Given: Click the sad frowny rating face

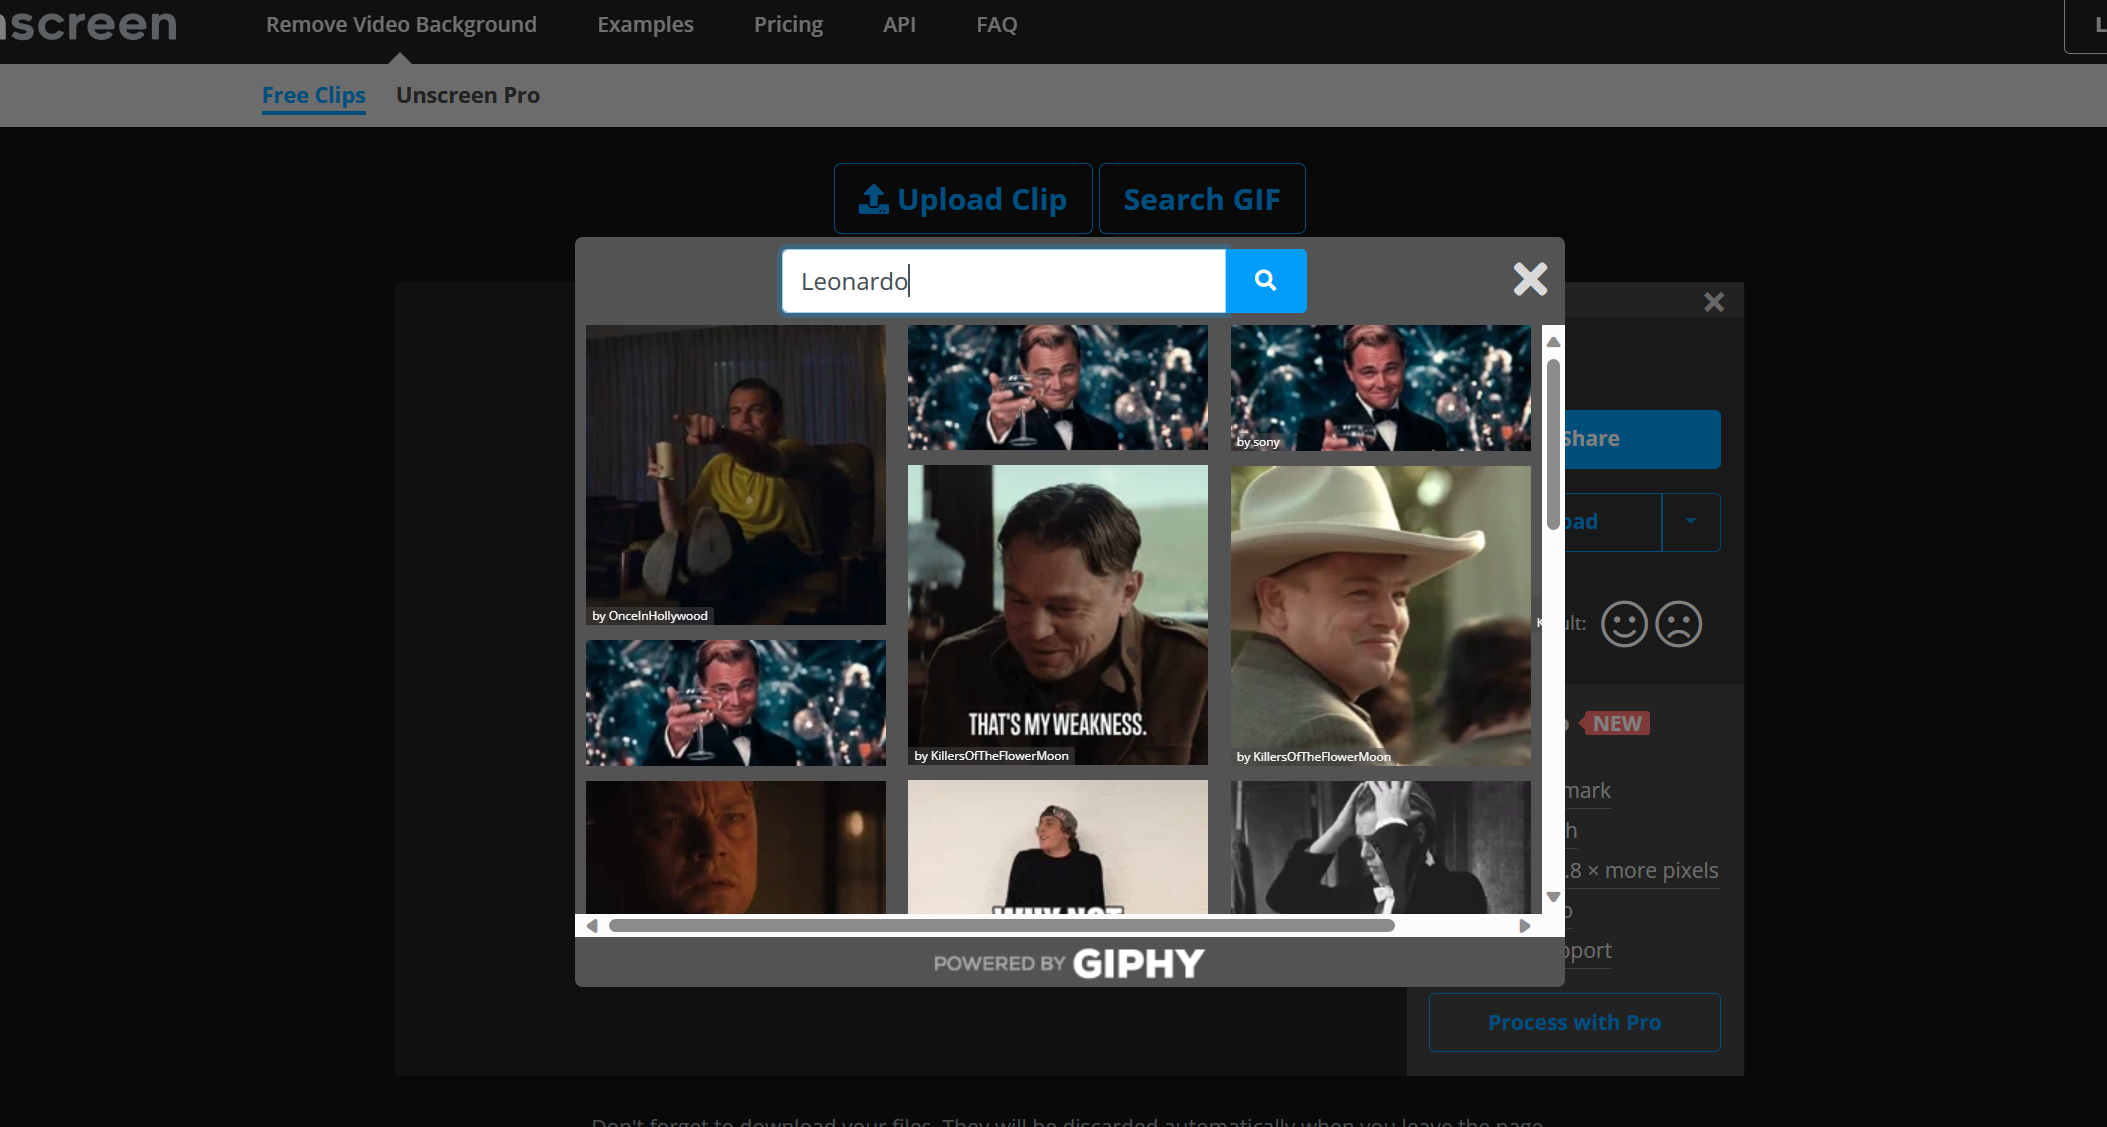Looking at the screenshot, I should tap(1678, 624).
